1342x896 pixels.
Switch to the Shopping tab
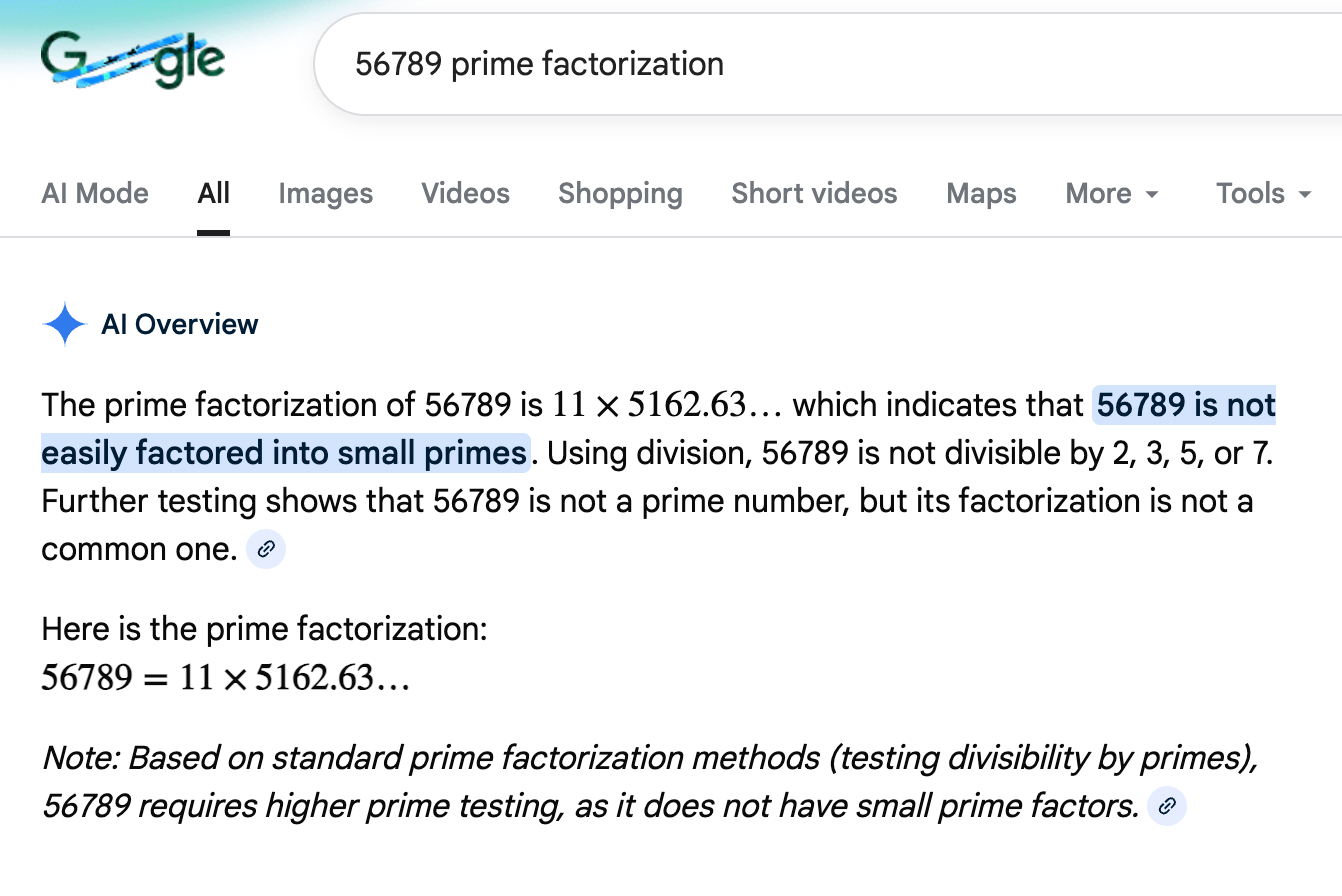[620, 193]
